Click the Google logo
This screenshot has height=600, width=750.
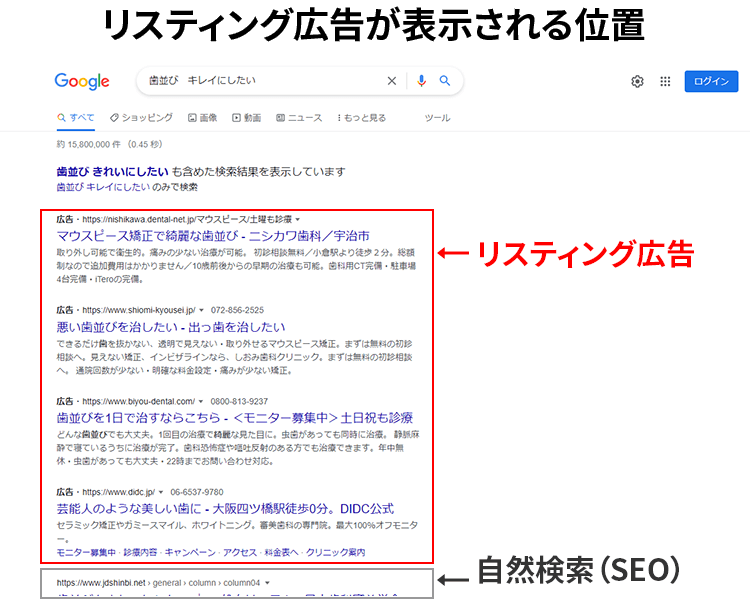pos(82,81)
